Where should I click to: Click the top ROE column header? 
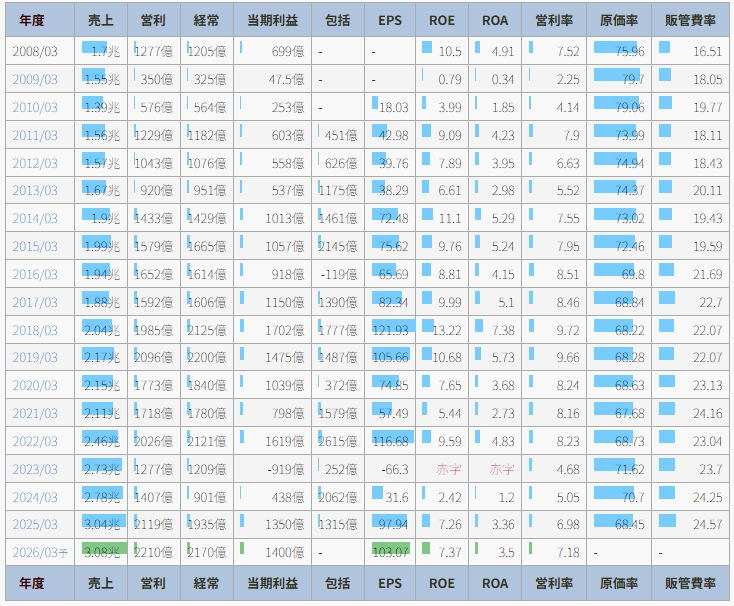(x=441, y=20)
